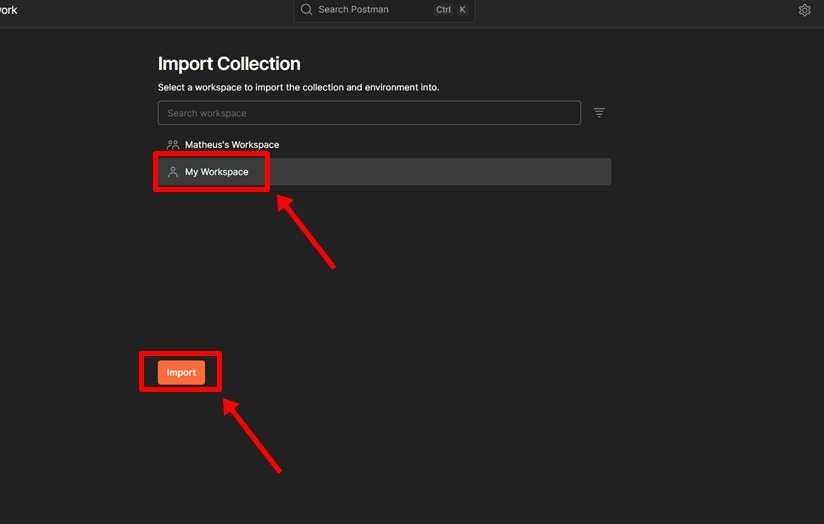Click the person icon beside My Workspace
The width and height of the screenshot is (824, 524).
(x=172, y=172)
